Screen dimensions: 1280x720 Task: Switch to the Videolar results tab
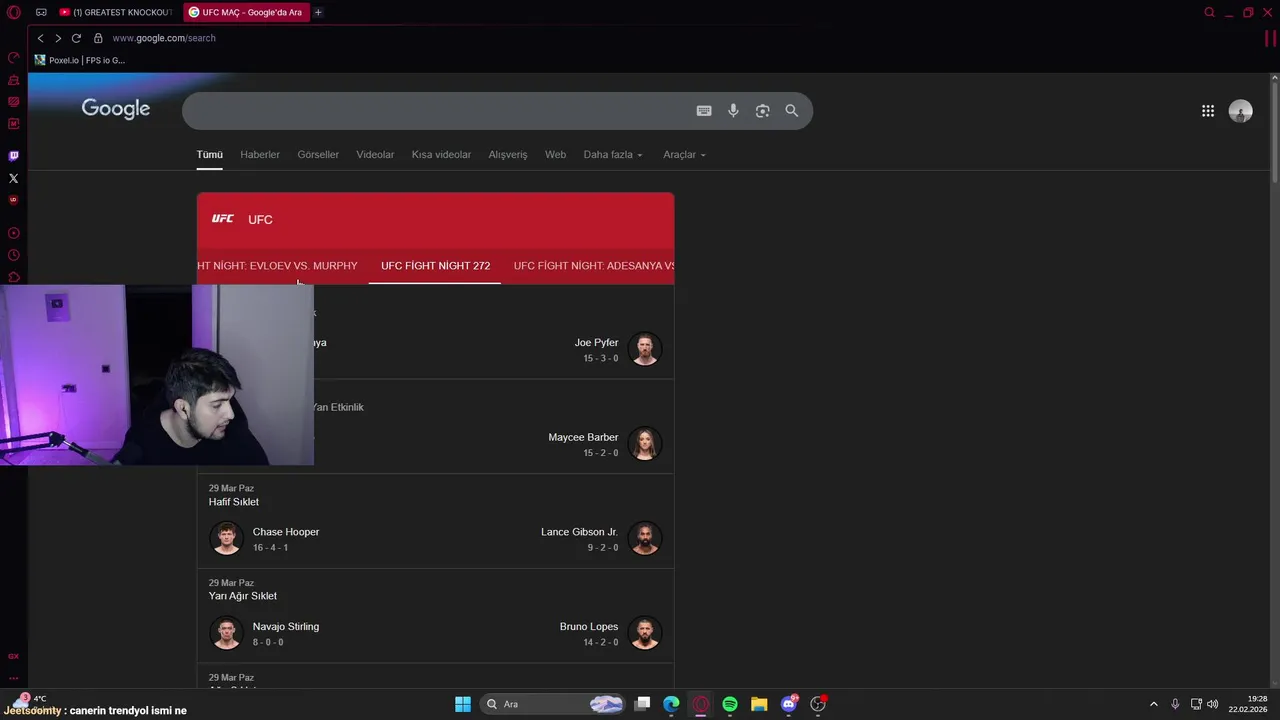[375, 155]
